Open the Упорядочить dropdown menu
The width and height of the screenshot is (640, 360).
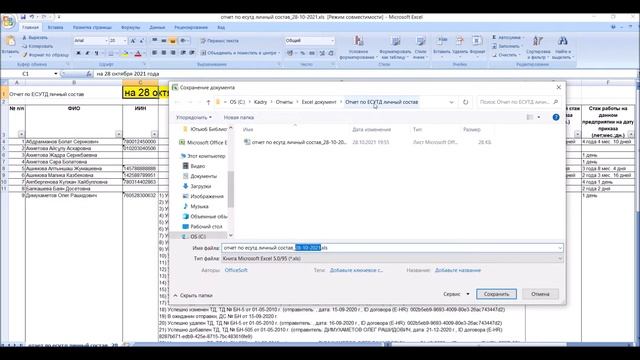coord(194,118)
